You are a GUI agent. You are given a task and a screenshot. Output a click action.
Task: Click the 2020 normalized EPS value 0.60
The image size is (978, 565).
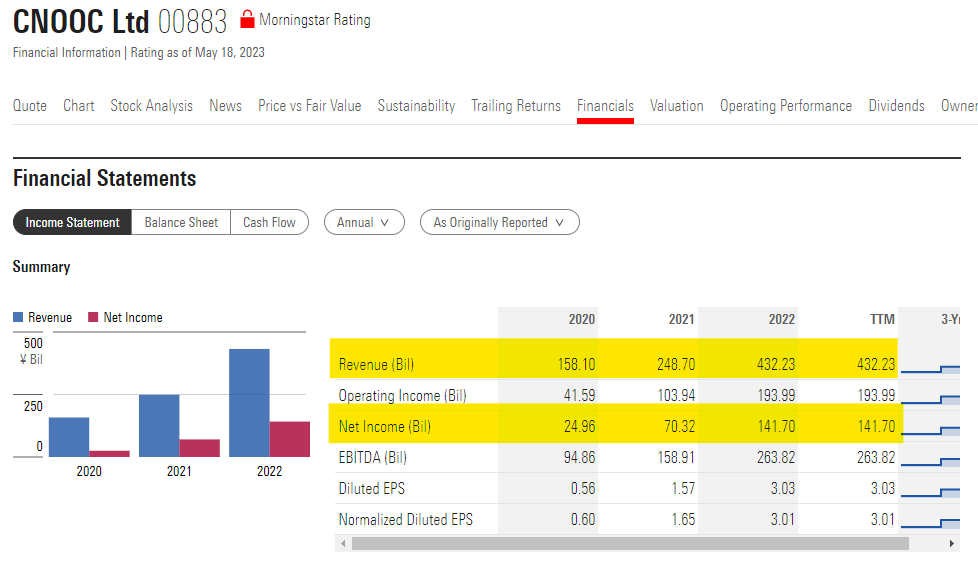[x=583, y=519]
